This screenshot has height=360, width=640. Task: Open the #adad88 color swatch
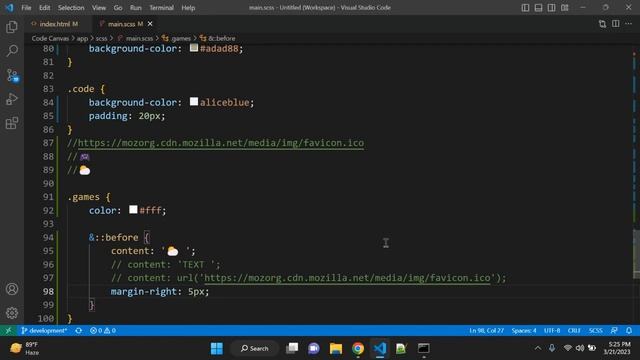pos(194,48)
